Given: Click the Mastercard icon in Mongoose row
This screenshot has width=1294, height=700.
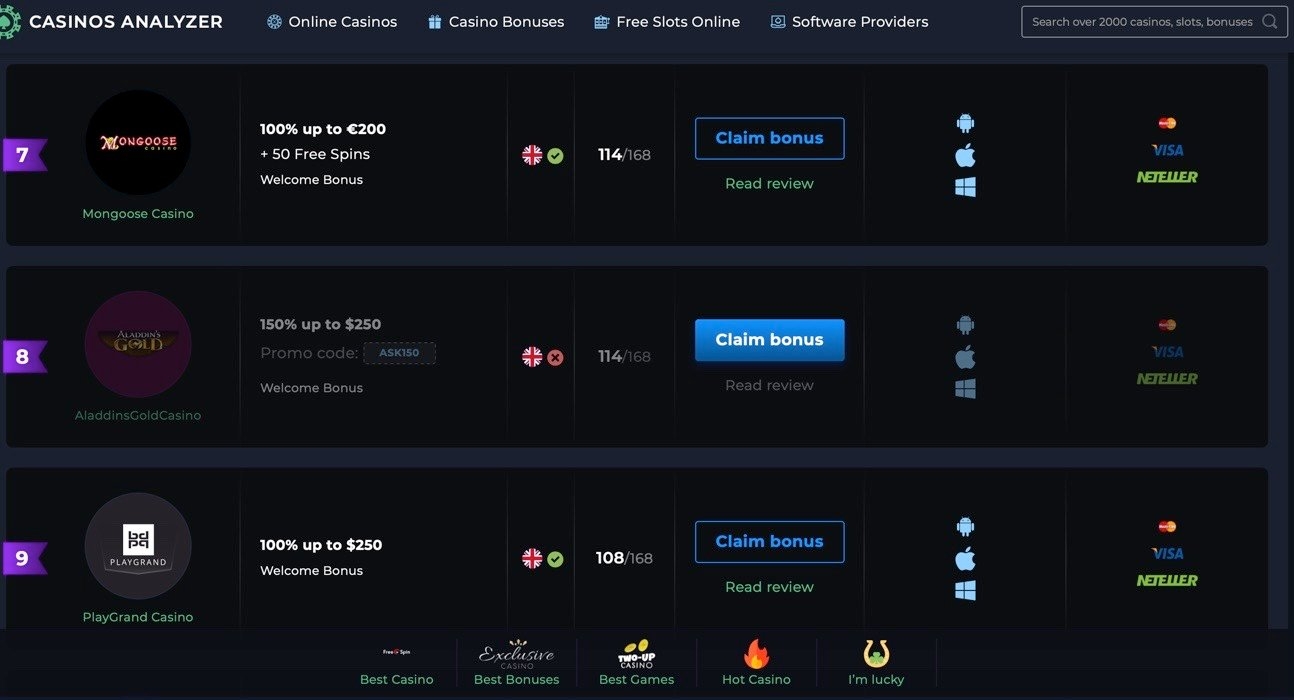Looking at the screenshot, I should (x=1167, y=123).
